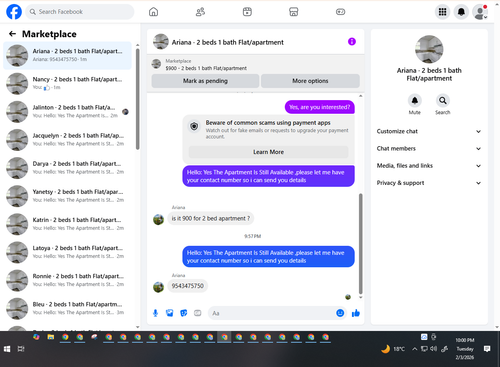Open the notifications bell in top bar
The image size is (500, 367).
coord(461,12)
